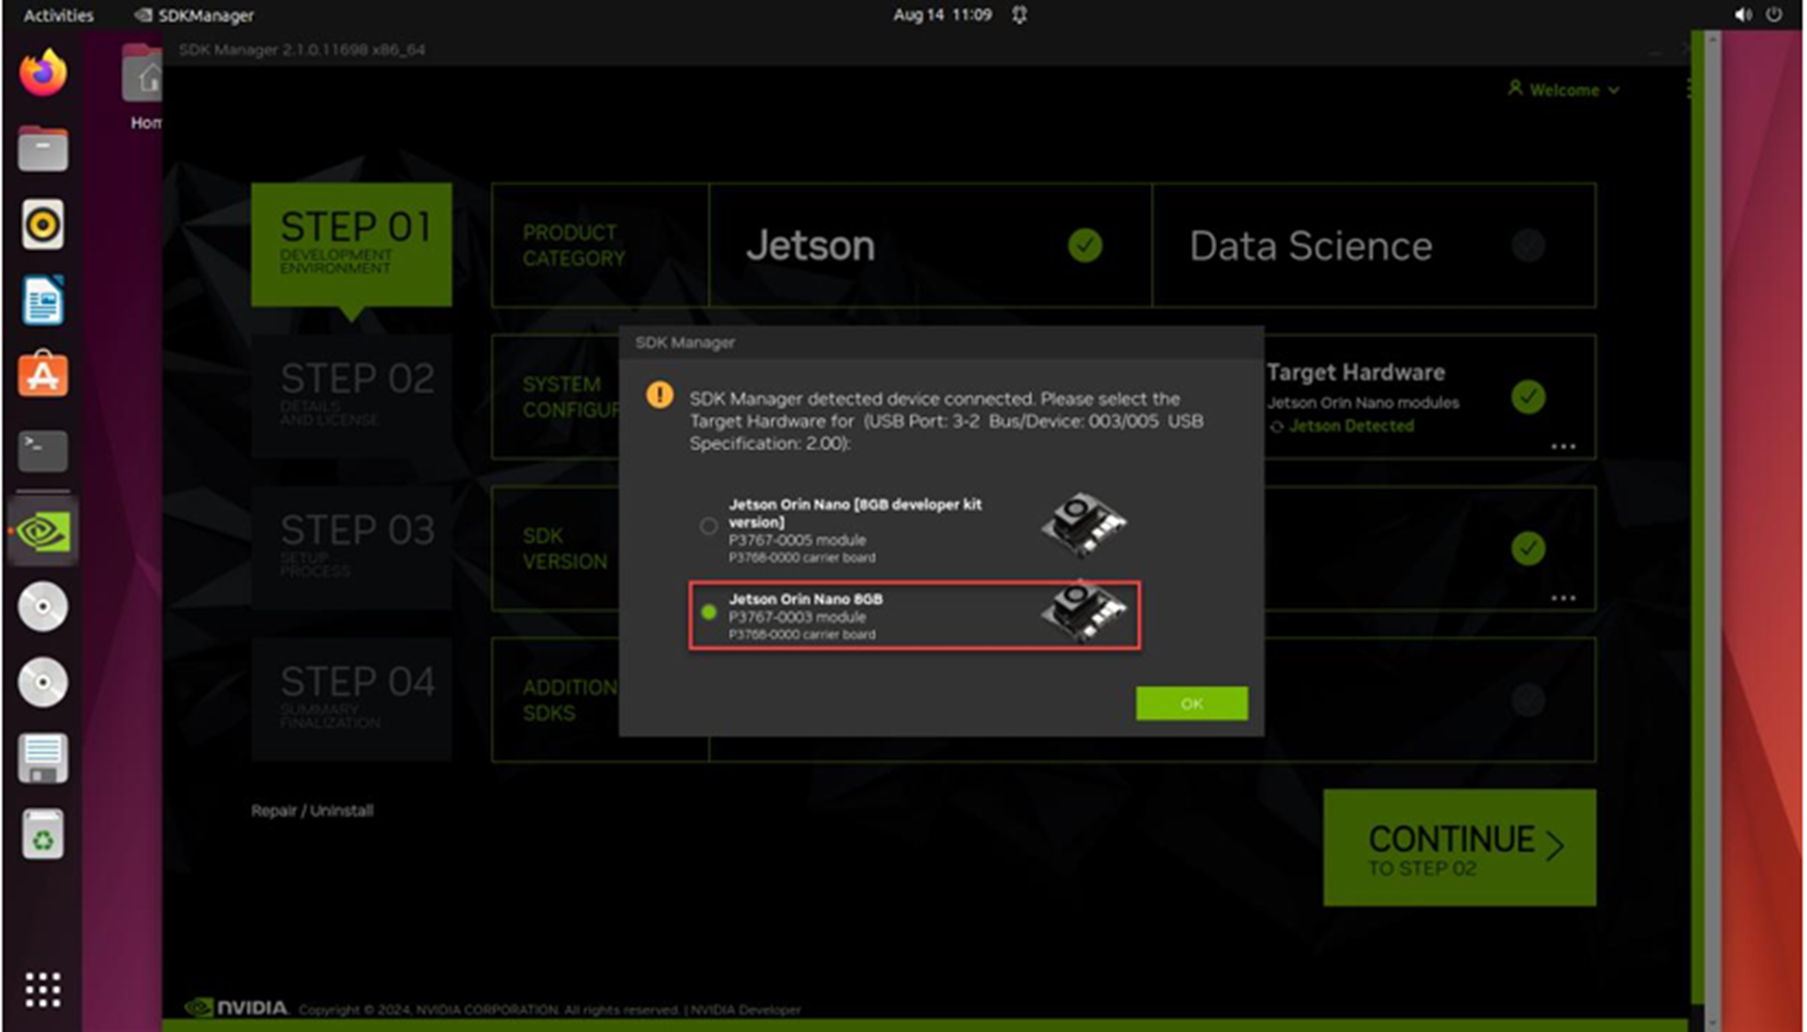
Task: Expand the Welcome account dropdown
Action: point(1564,90)
